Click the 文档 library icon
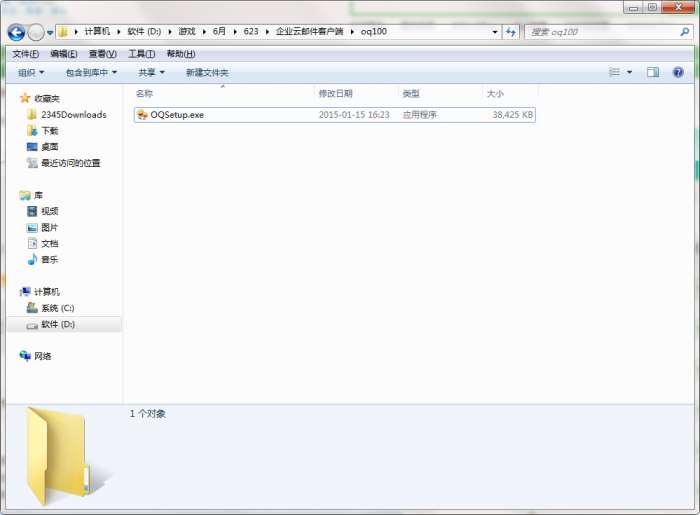This screenshot has height=515, width=700. coord(32,243)
